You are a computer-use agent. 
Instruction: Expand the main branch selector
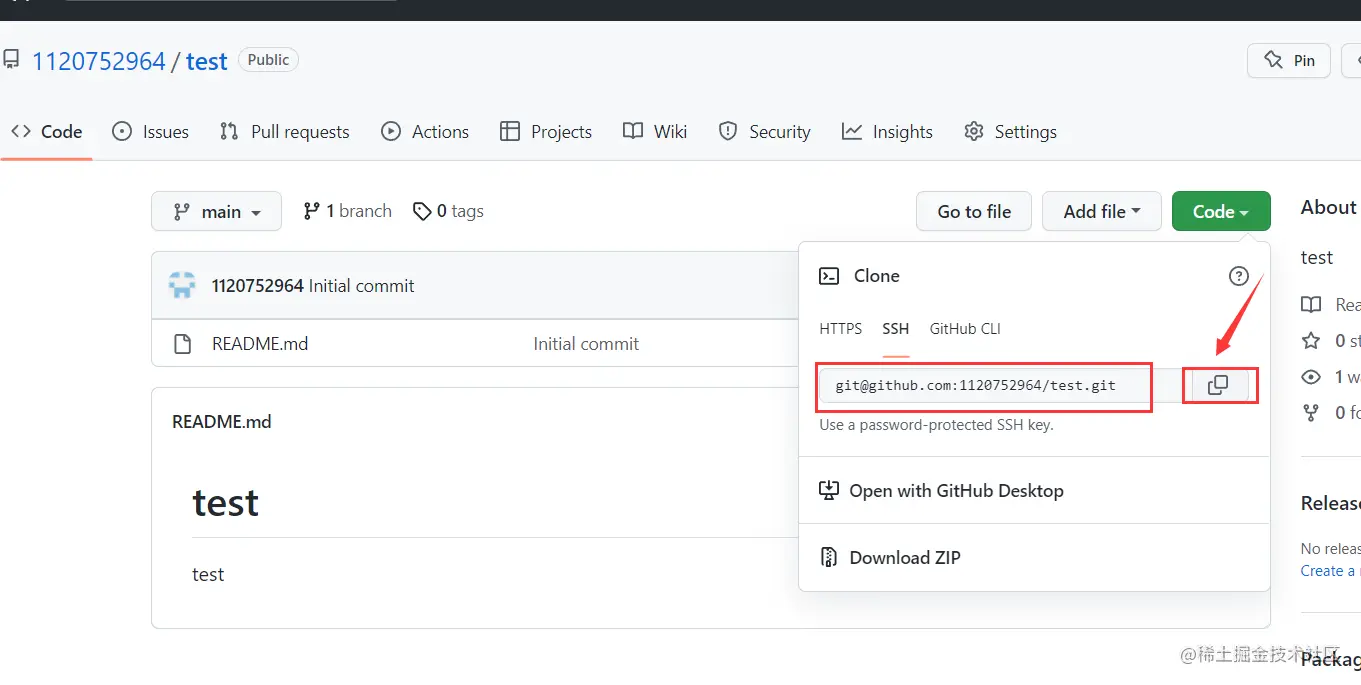click(216, 211)
